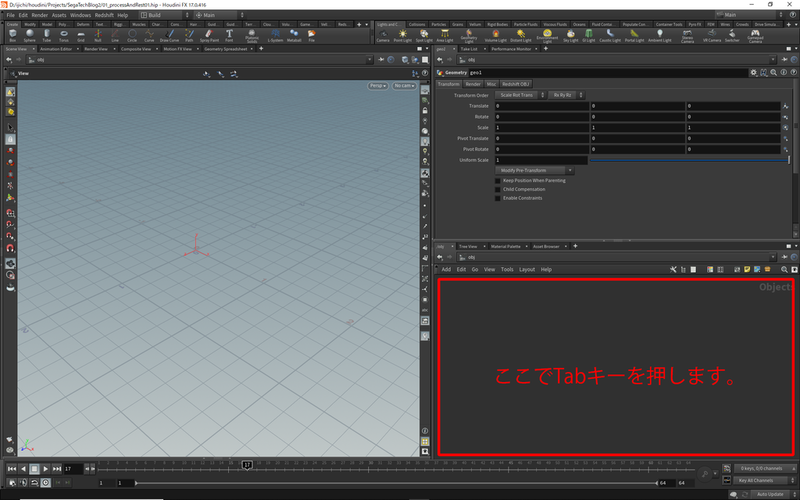Open the Rx Ry Rz rotation order dropdown
The width and height of the screenshot is (800, 500).
pos(566,95)
